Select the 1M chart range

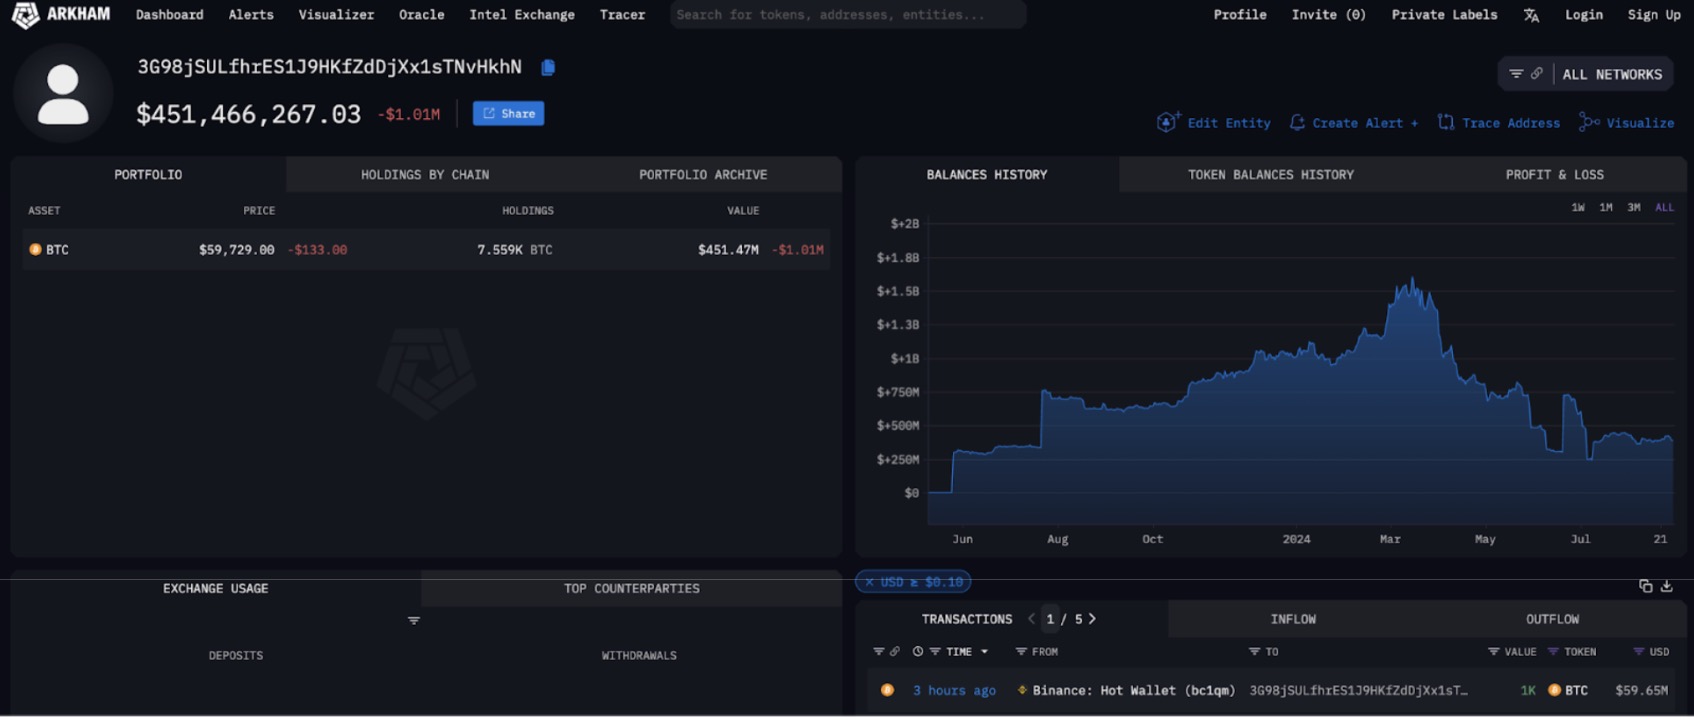pyautogui.click(x=1606, y=207)
